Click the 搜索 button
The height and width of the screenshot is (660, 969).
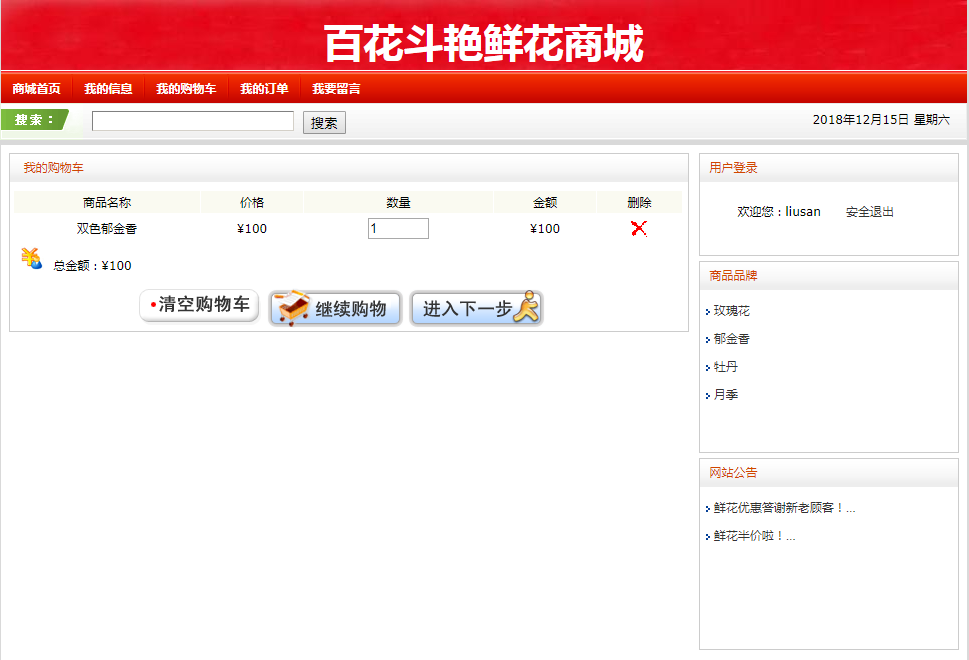[324, 122]
